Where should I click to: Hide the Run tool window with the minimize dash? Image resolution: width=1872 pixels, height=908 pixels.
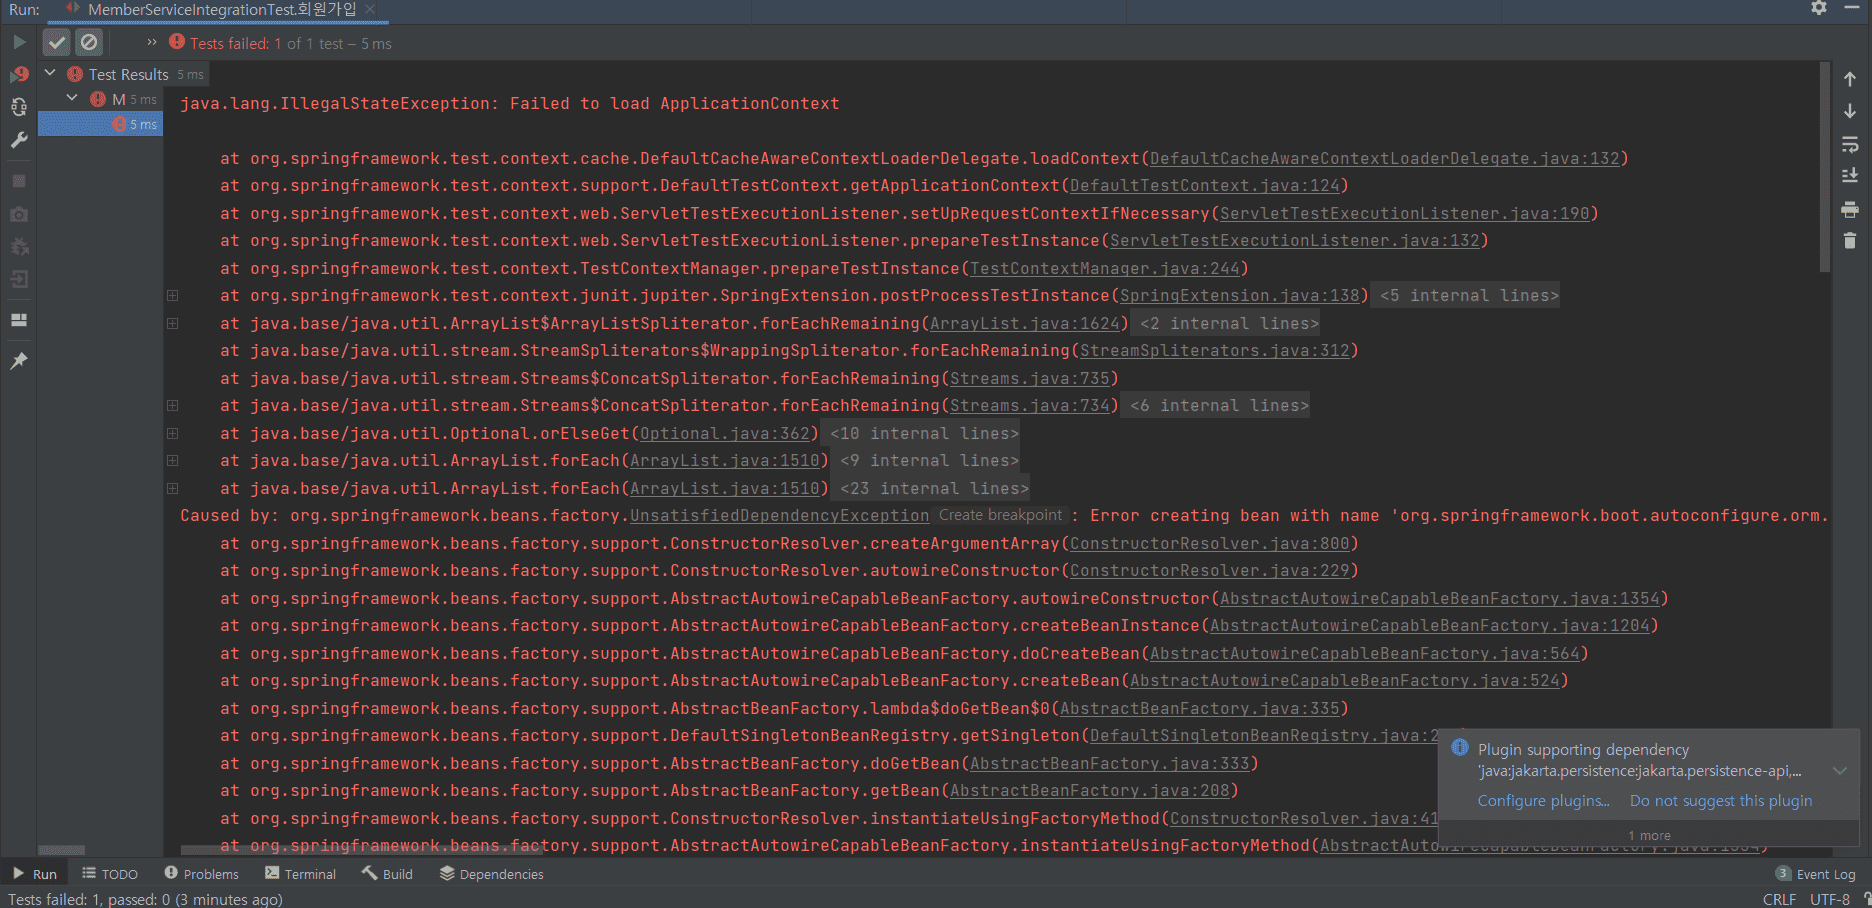1851,8
